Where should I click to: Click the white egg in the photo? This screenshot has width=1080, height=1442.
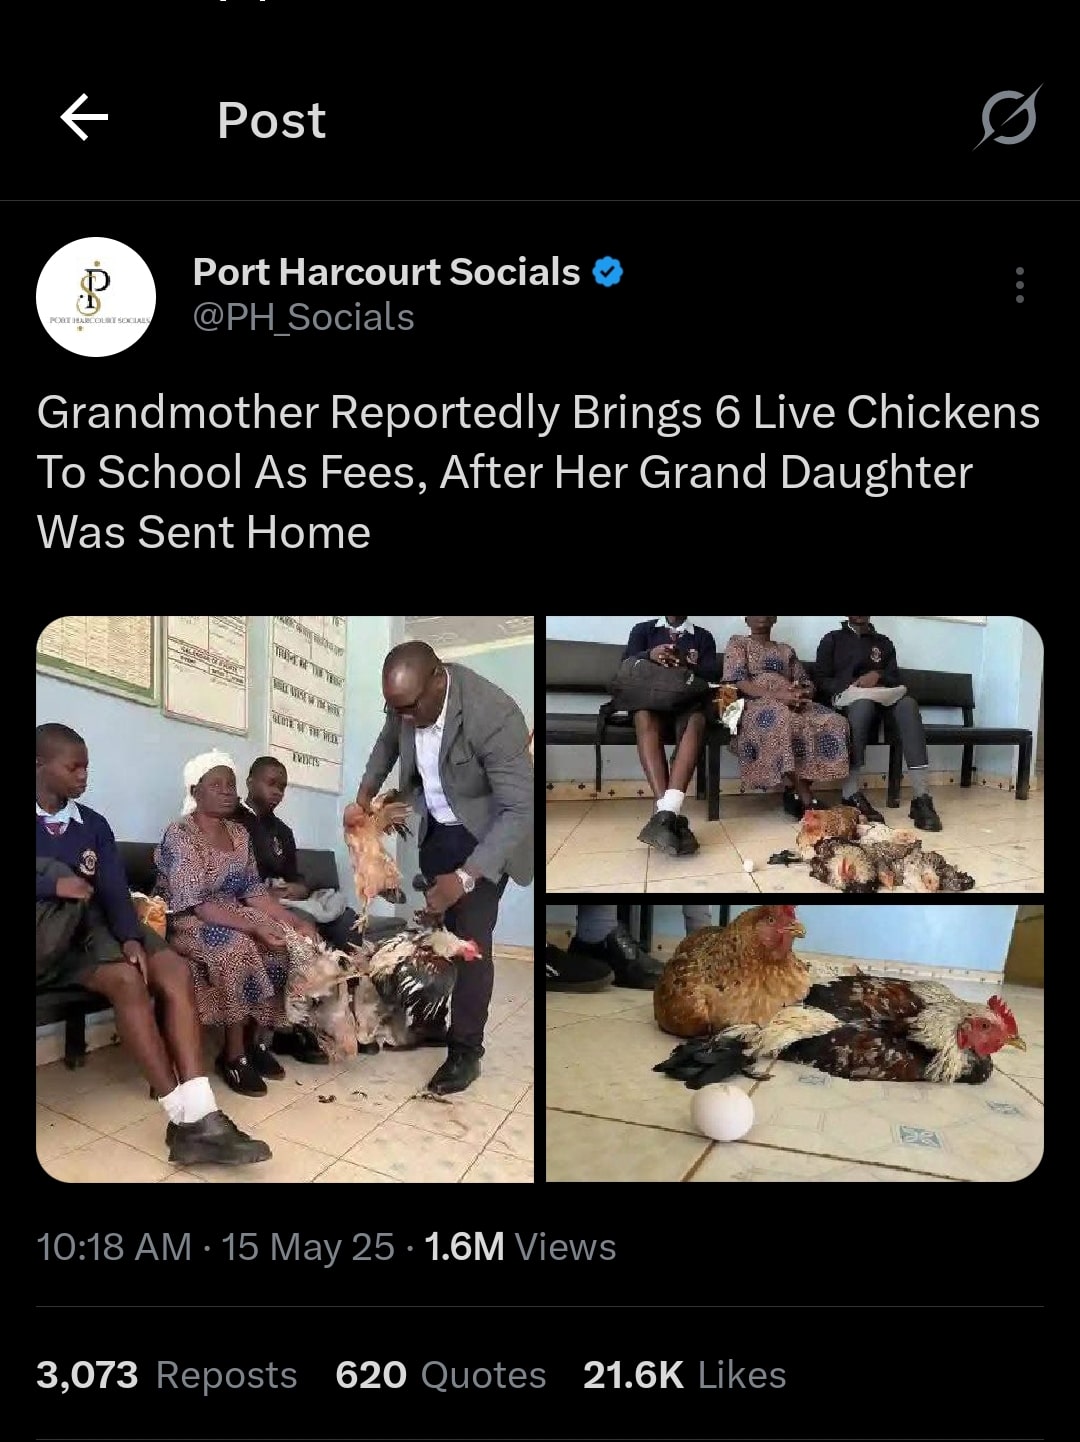tap(722, 1111)
